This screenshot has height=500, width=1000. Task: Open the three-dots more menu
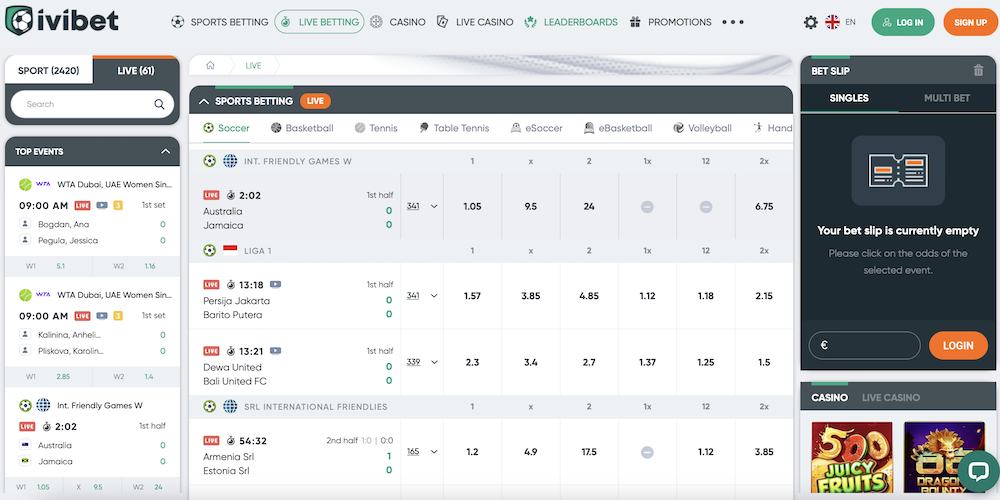(x=733, y=22)
